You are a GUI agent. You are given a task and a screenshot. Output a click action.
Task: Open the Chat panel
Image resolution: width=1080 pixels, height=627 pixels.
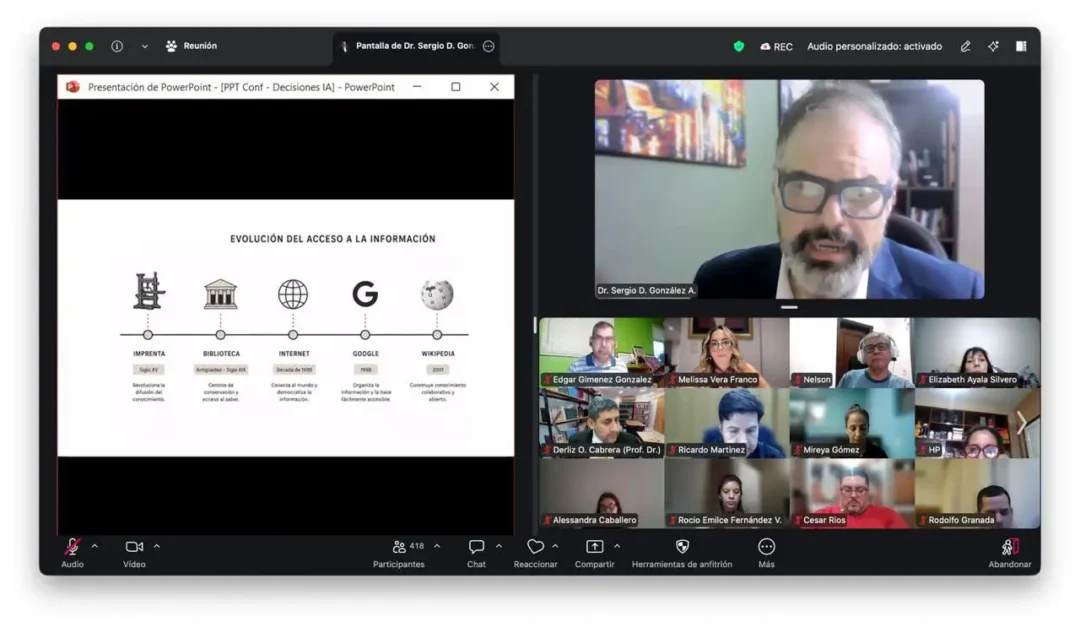coord(476,546)
